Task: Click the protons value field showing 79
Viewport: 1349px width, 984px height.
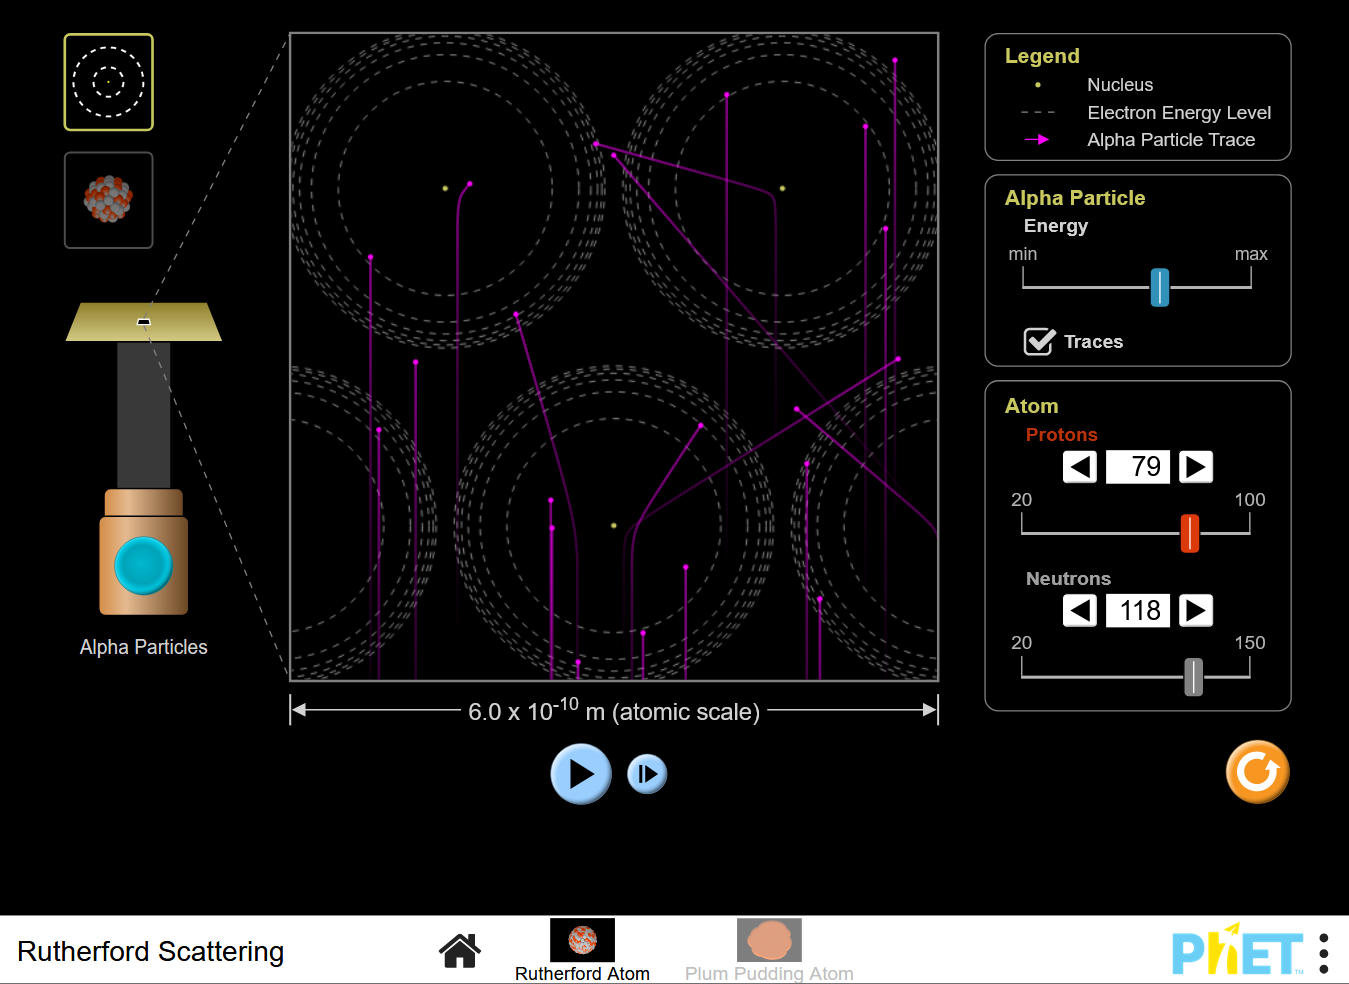Action: [1138, 467]
